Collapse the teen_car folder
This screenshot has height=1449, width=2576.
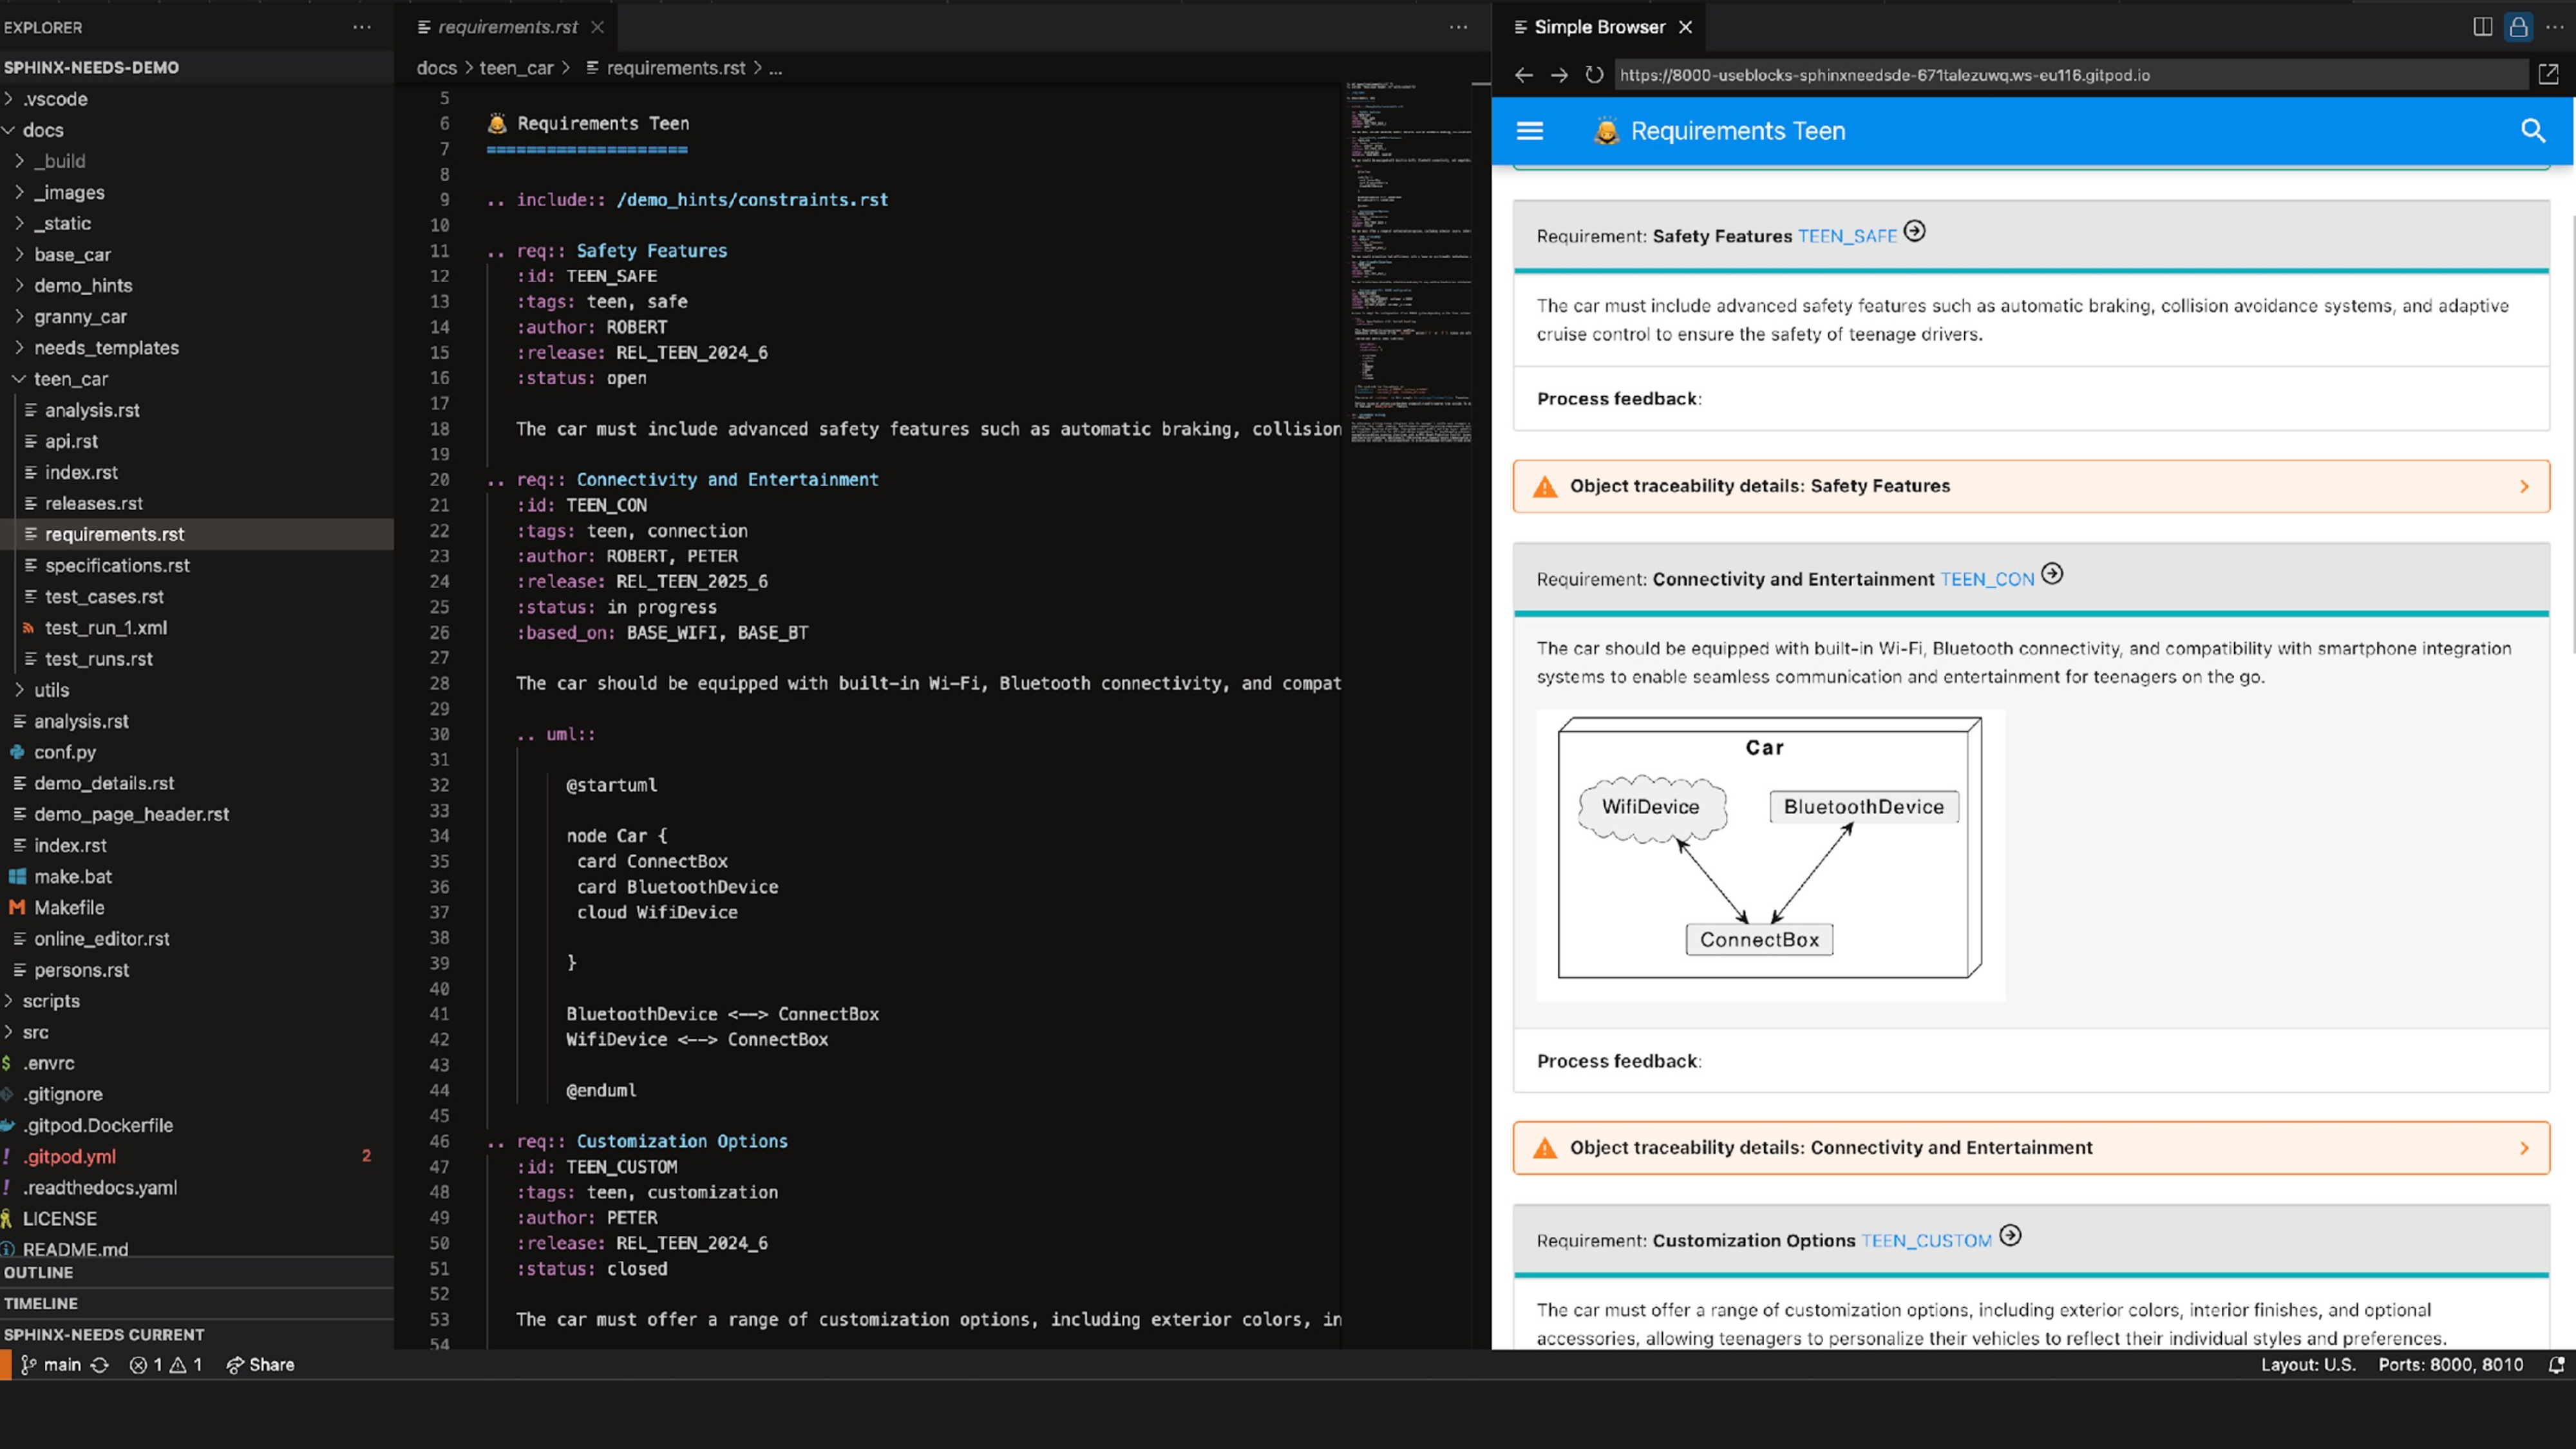tap(70, 379)
